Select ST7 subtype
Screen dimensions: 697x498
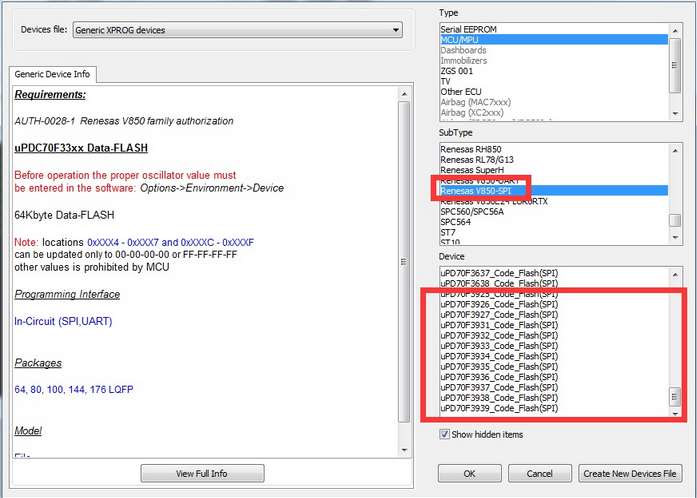click(x=553, y=233)
